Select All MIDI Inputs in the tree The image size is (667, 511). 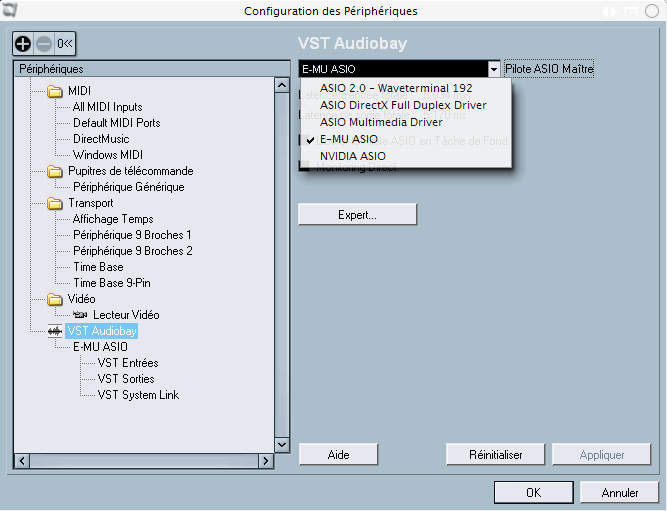(x=108, y=107)
